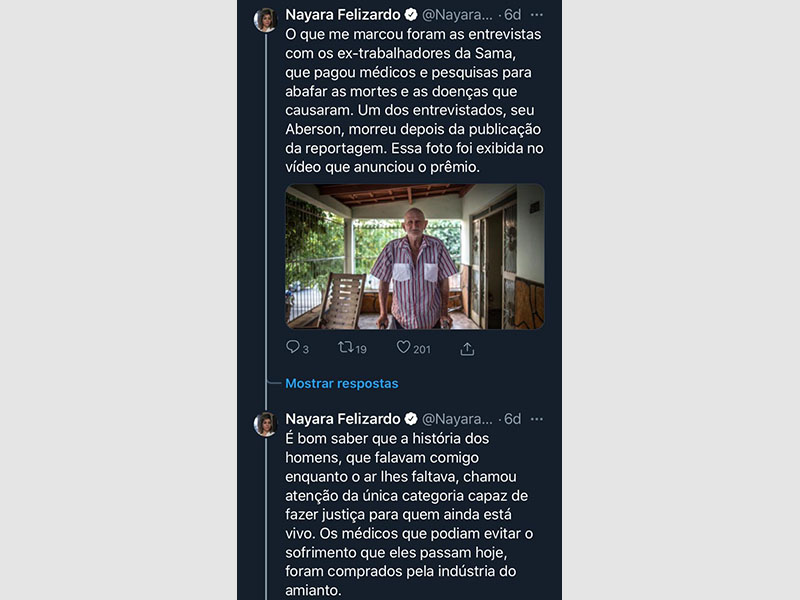
Task: Open the more options menu on the second tweet
Action: (537, 418)
